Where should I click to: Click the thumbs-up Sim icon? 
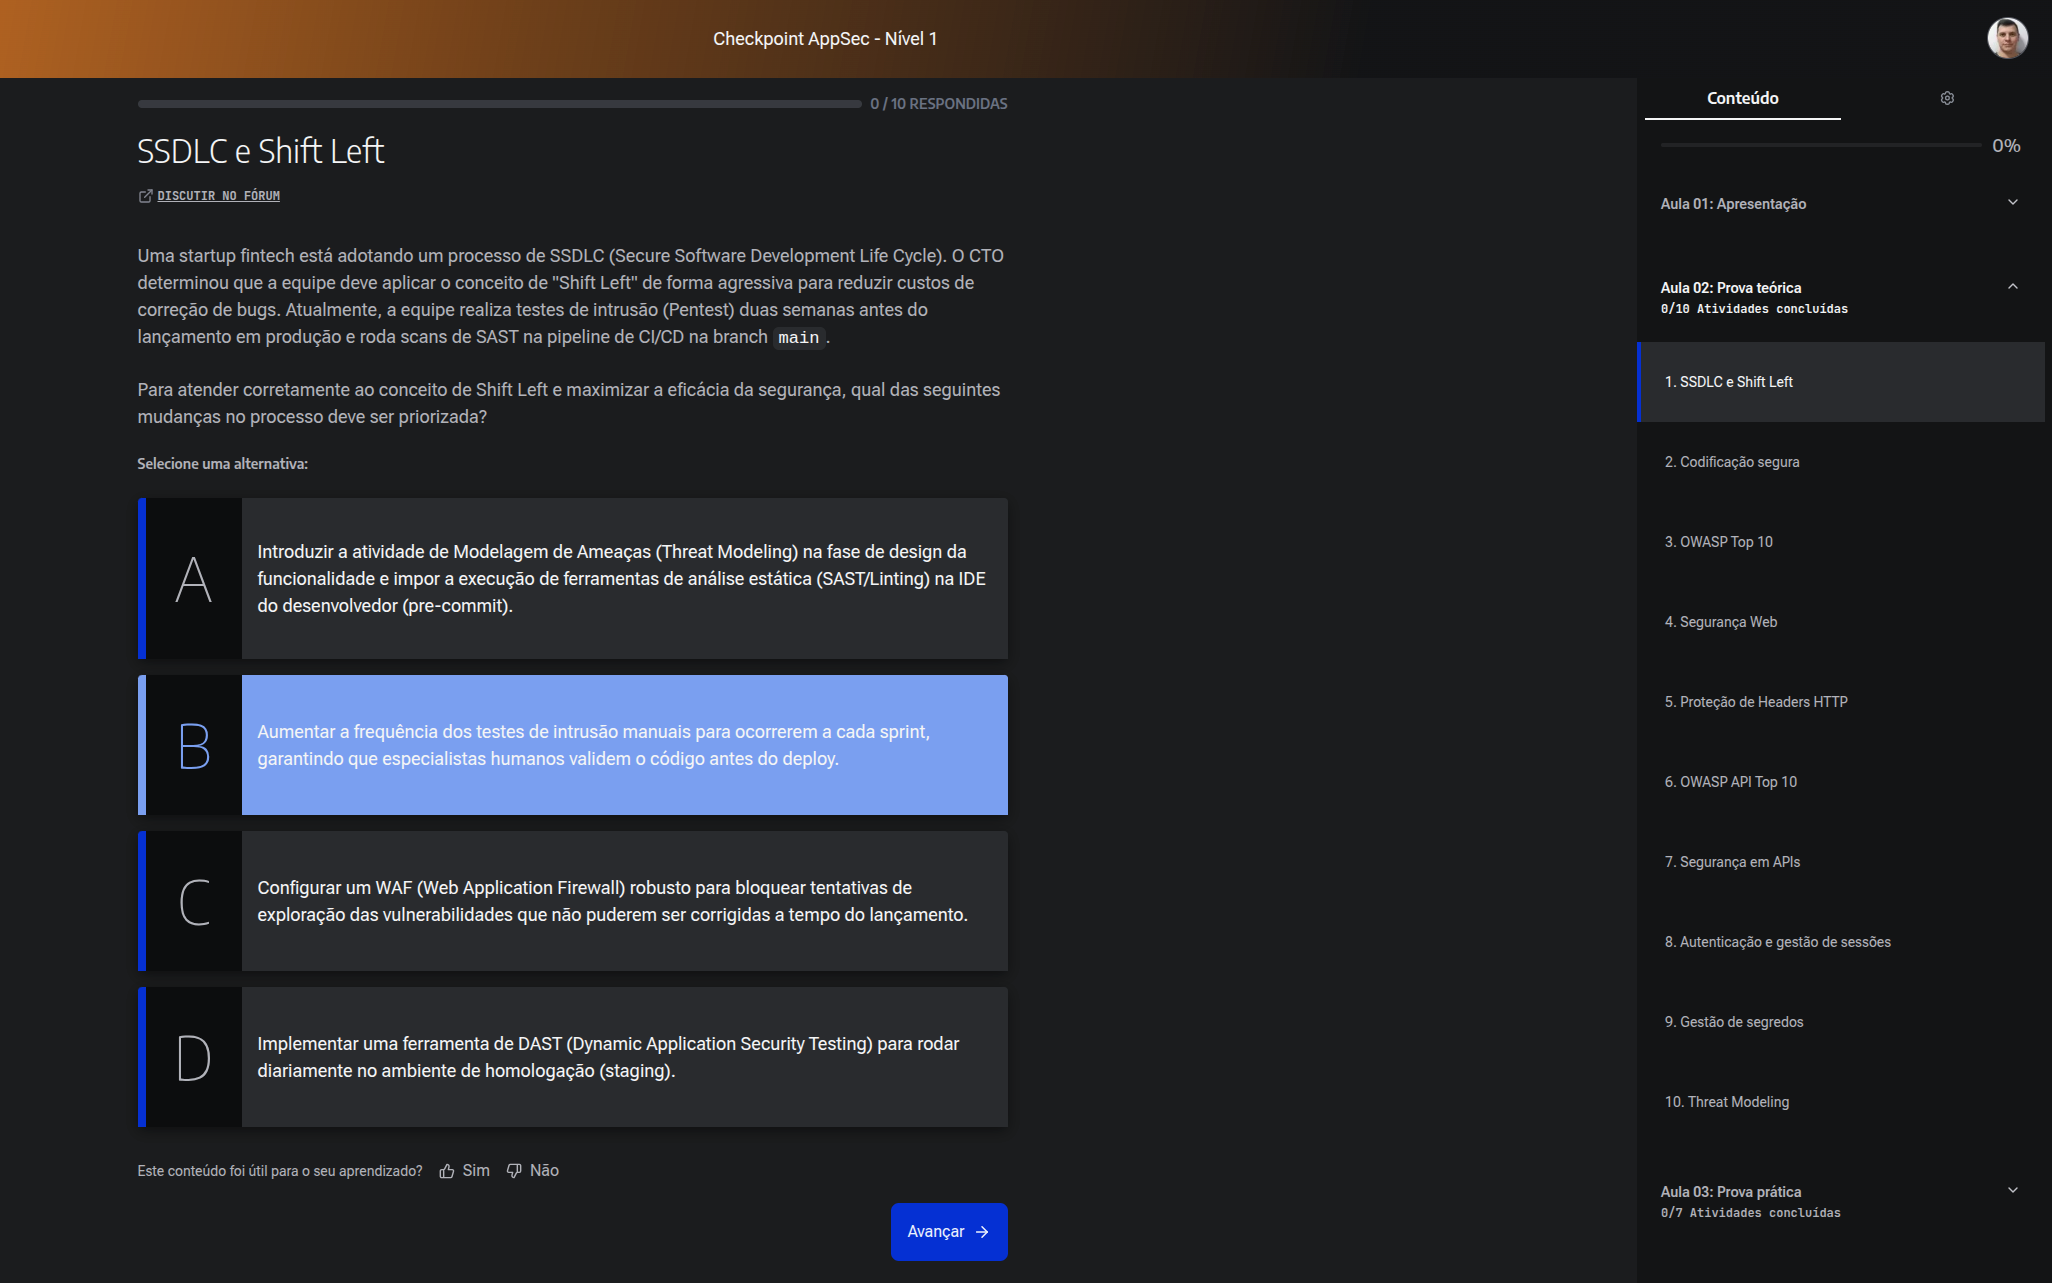[447, 1171]
